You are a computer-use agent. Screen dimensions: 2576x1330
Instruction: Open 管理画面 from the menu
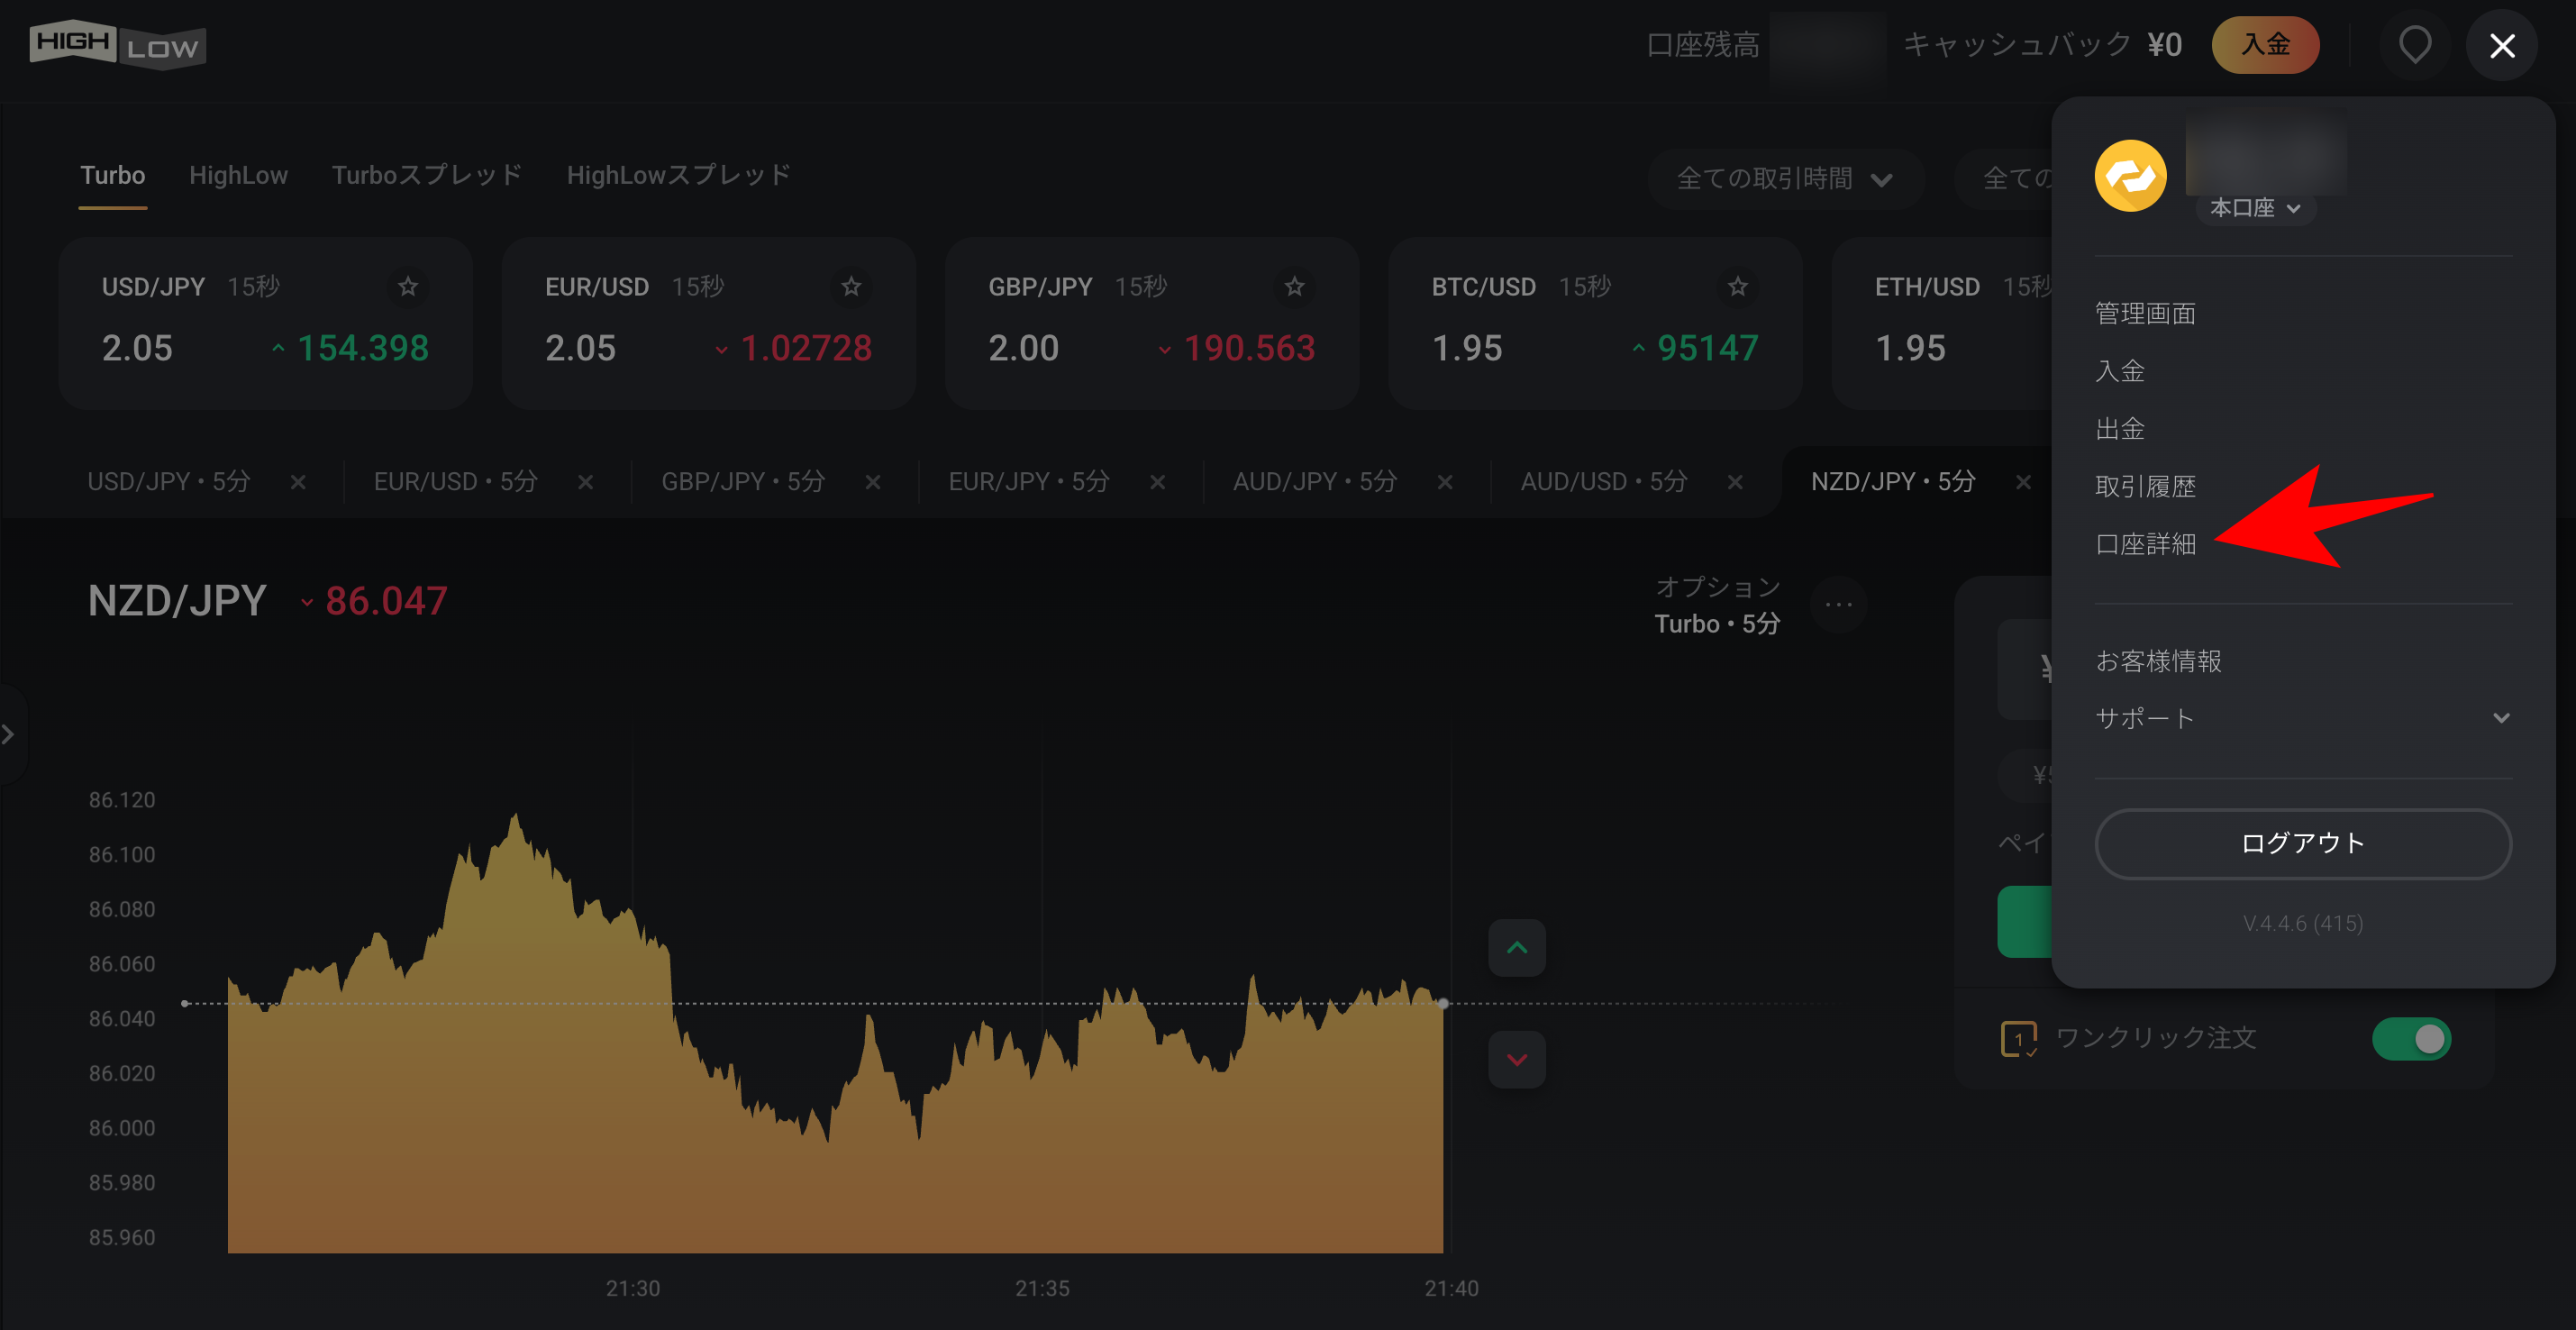click(x=2145, y=314)
